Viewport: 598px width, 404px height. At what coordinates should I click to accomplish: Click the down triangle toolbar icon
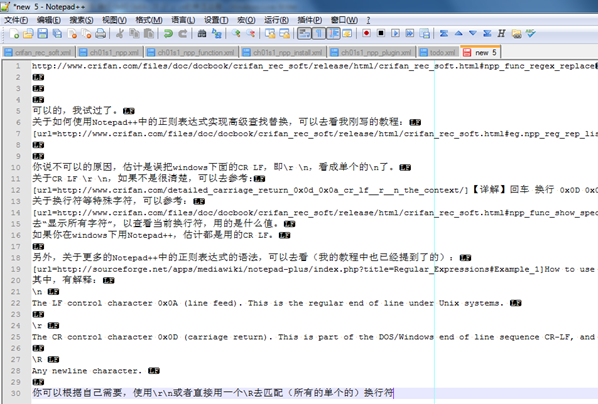tap(473, 34)
